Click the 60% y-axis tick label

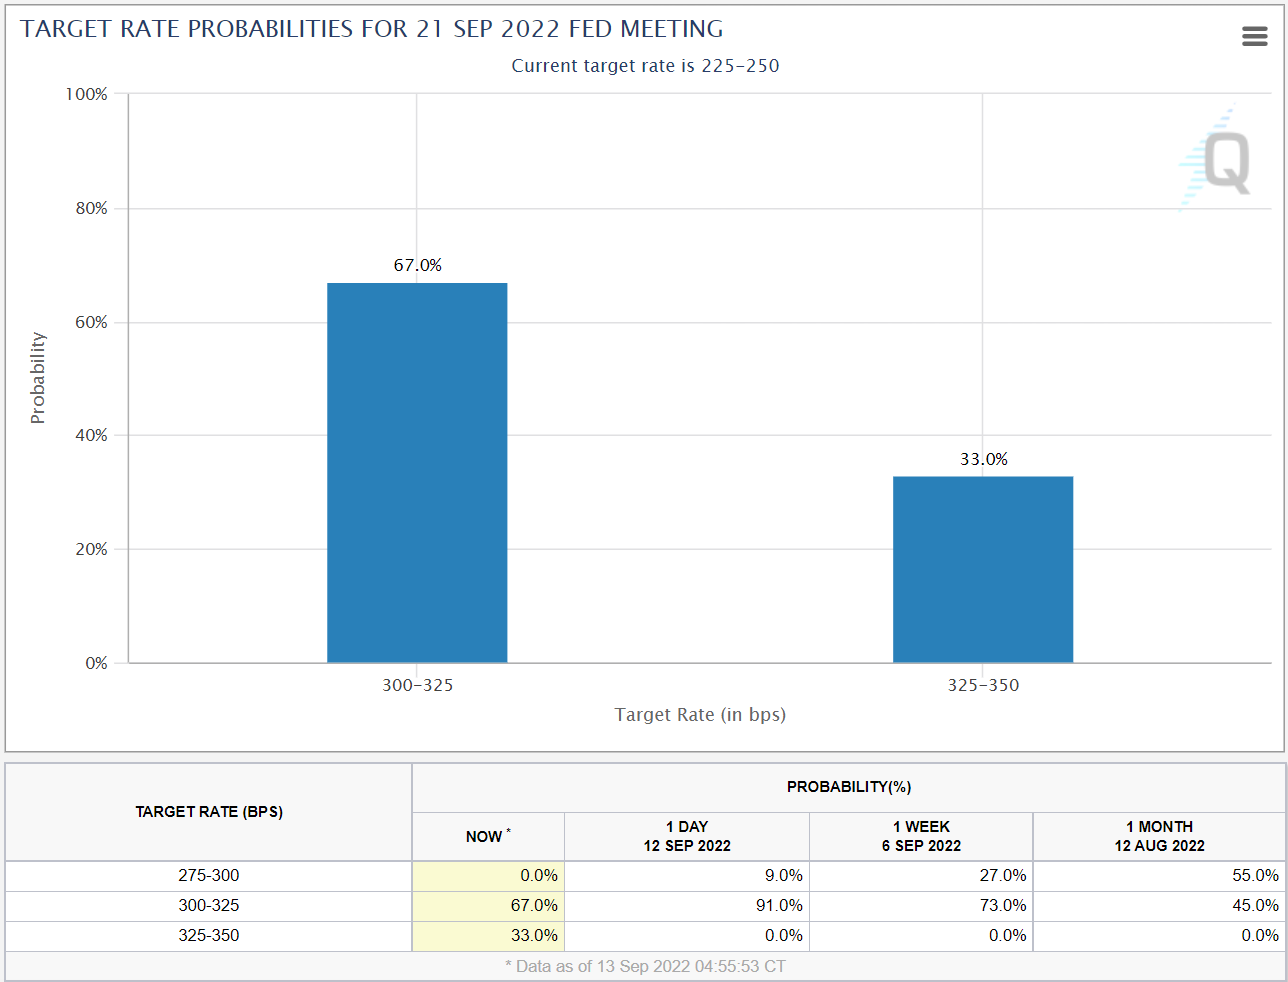[x=91, y=322]
